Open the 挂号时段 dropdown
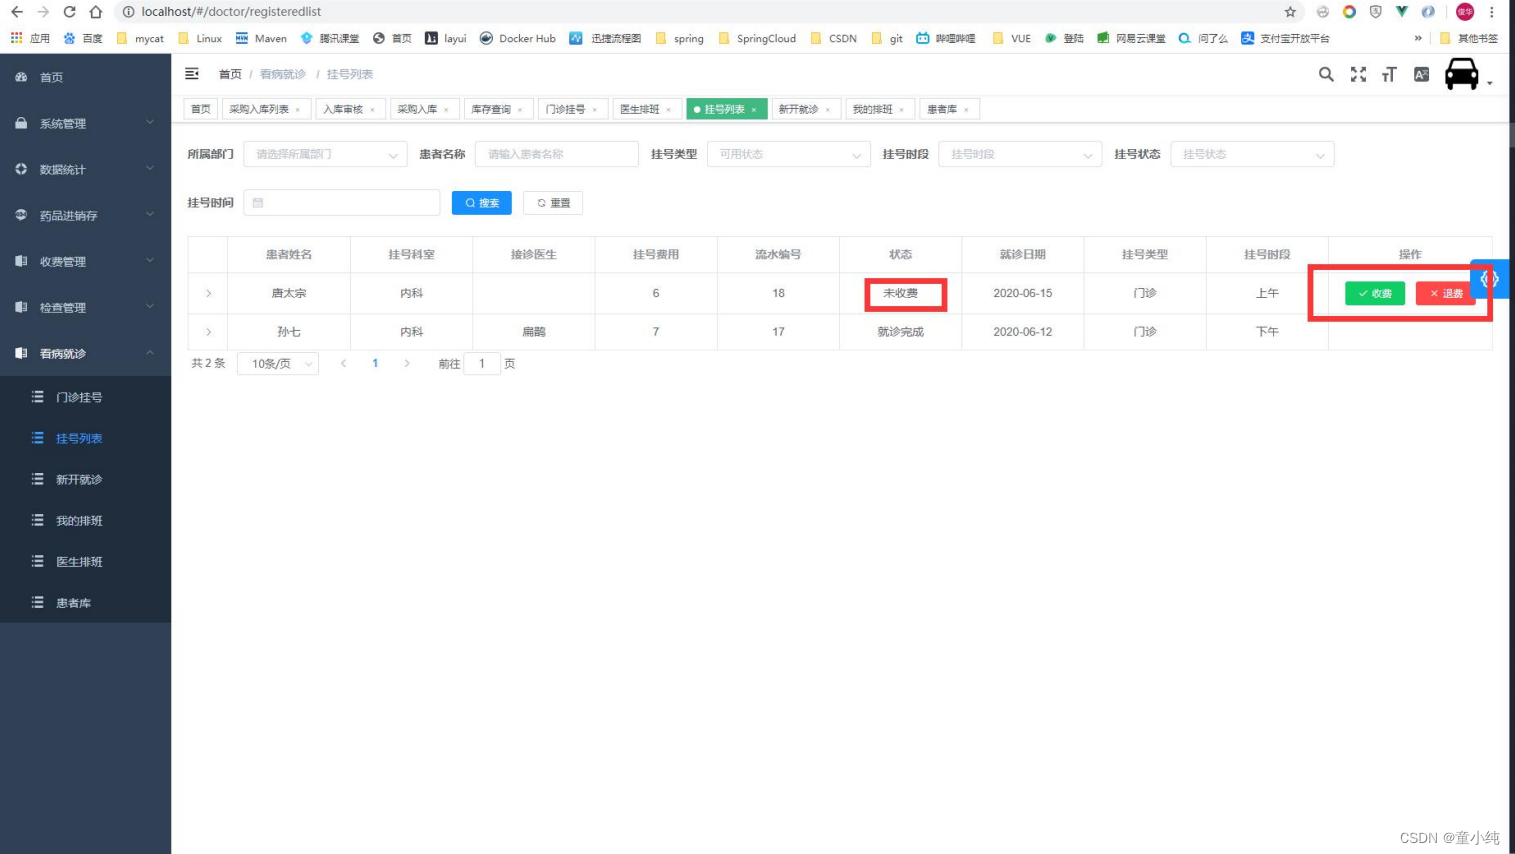1515x854 pixels. (x=1020, y=154)
